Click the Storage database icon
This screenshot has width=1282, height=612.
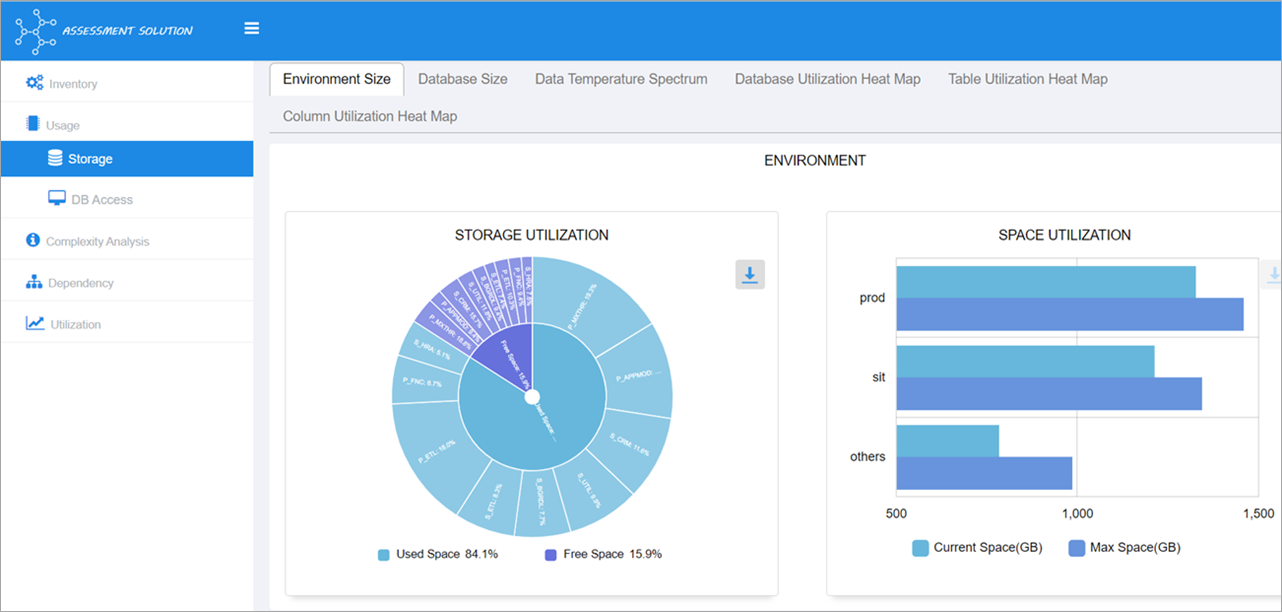point(55,158)
